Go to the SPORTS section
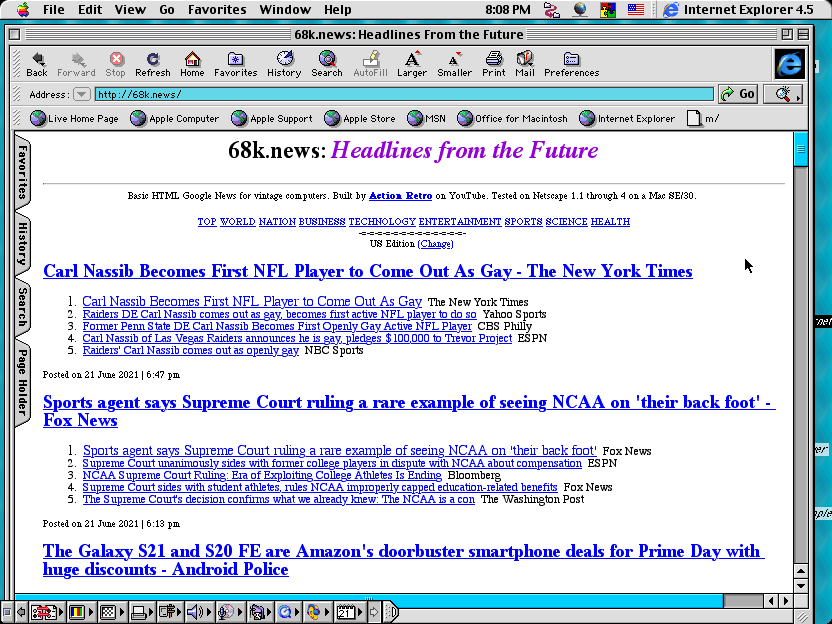Image resolution: width=832 pixels, height=624 pixels. tap(523, 222)
